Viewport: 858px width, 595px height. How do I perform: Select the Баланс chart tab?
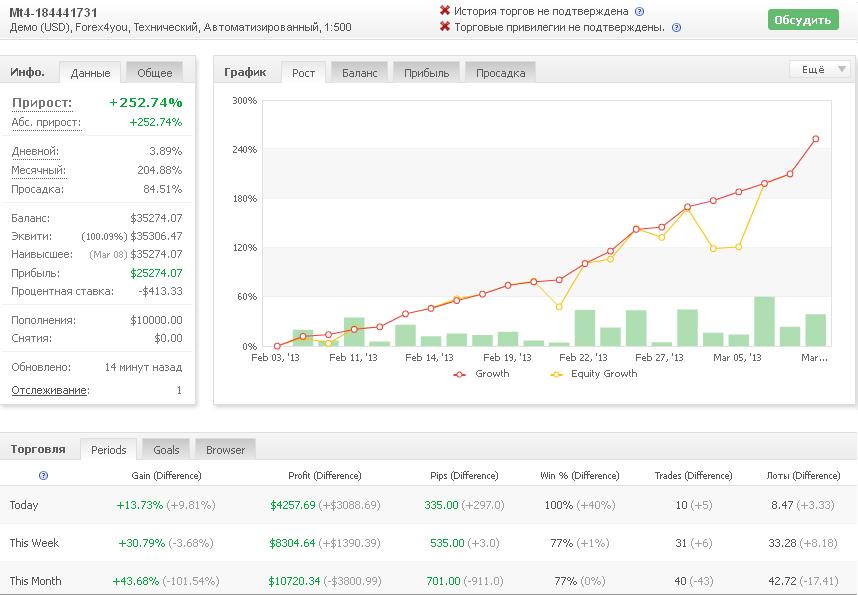point(360,73)
